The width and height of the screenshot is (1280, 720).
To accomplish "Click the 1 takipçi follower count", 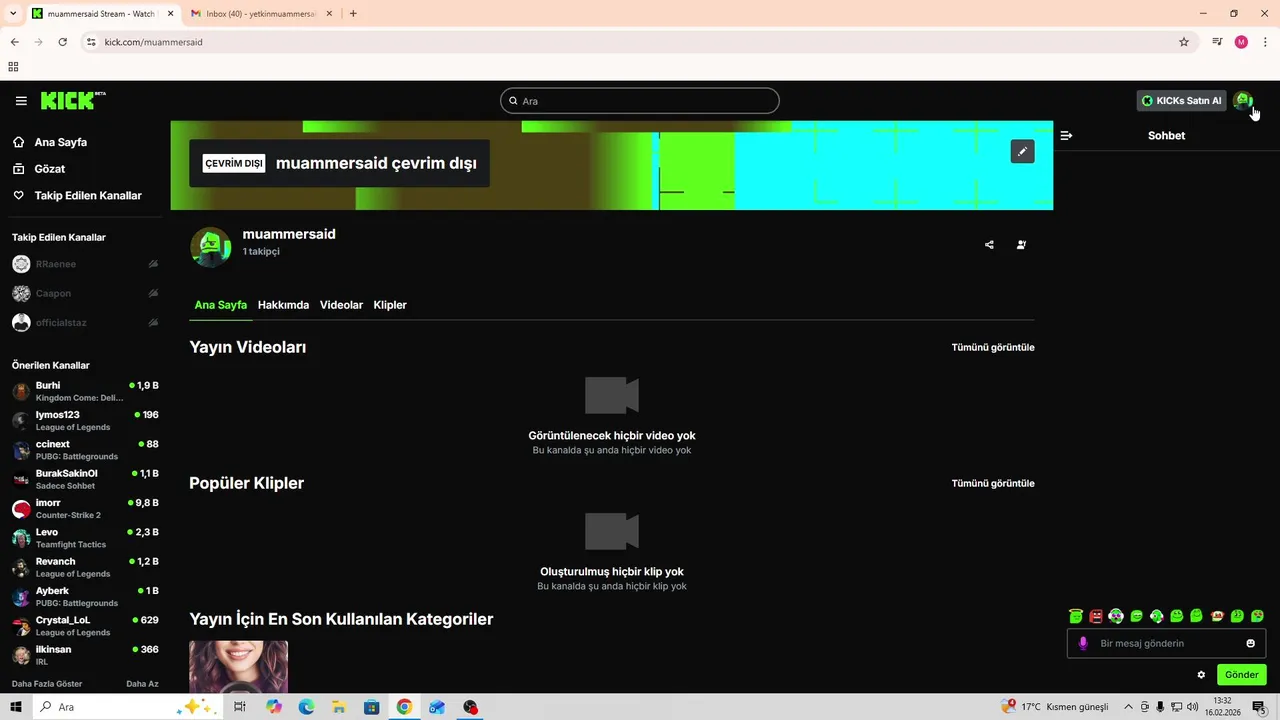I will (x=261, y=252).
